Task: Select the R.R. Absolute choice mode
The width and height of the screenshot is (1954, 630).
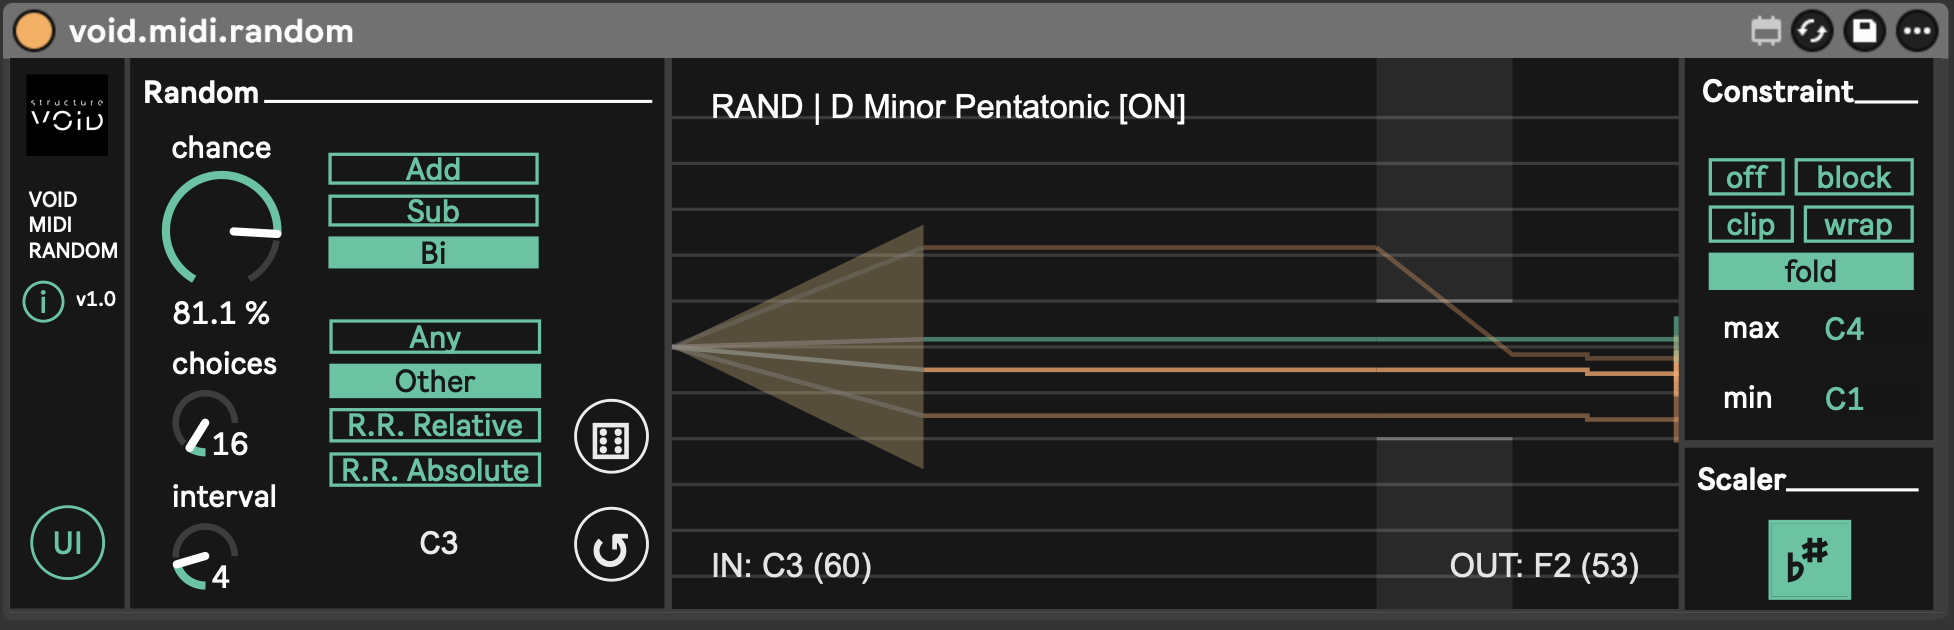Action: pos(435,470)
